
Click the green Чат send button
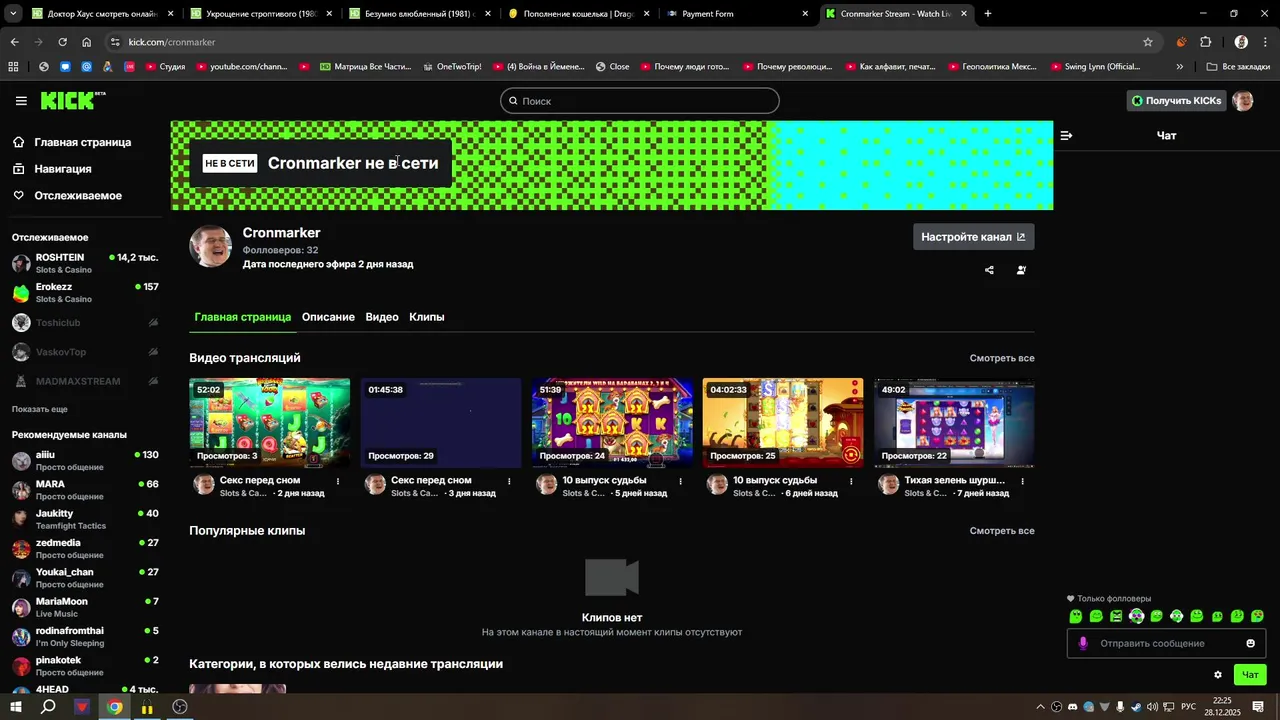[1250, 675]
